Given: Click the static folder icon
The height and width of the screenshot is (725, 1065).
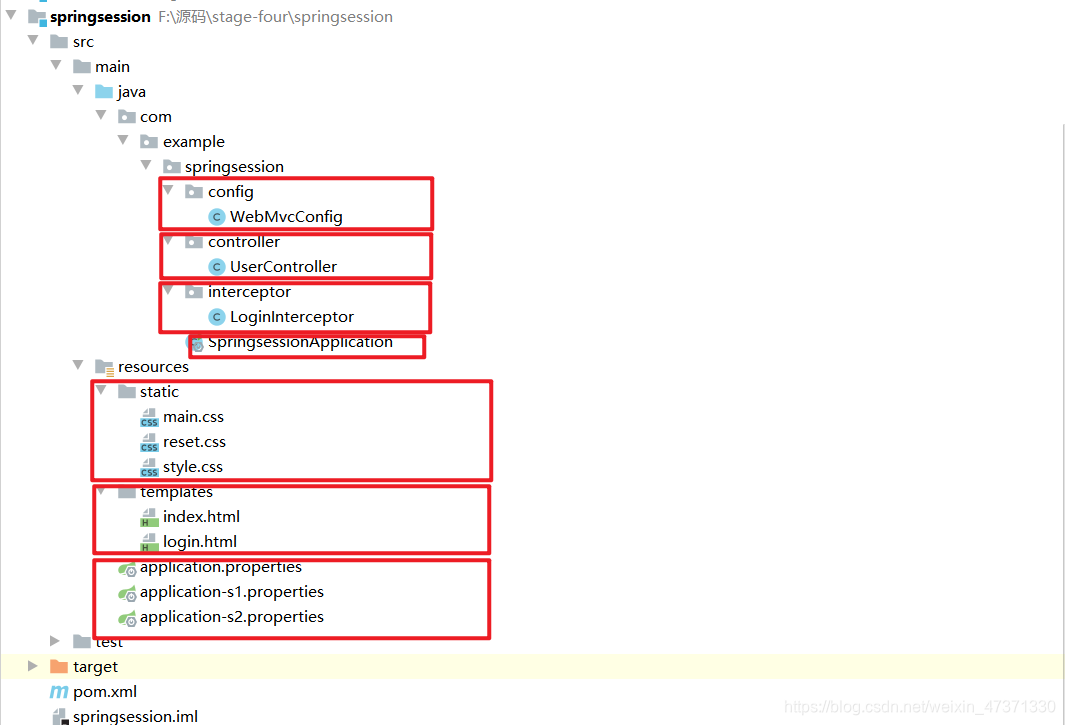Looking at the screenshot, I should coord(127,392).
